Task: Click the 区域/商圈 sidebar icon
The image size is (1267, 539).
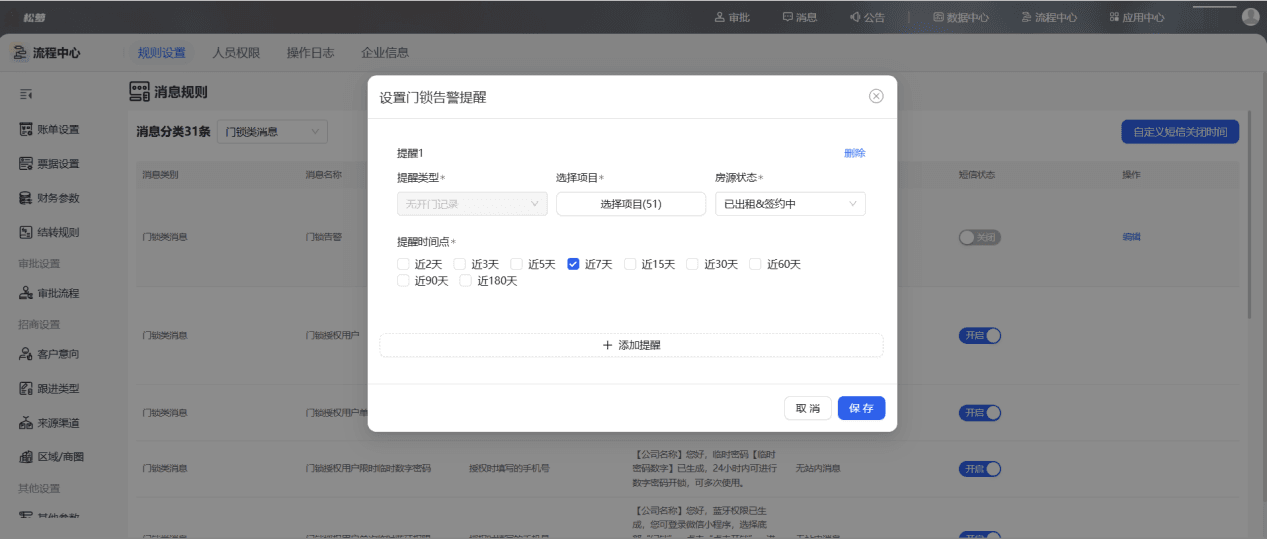Action: coord(27,456)
